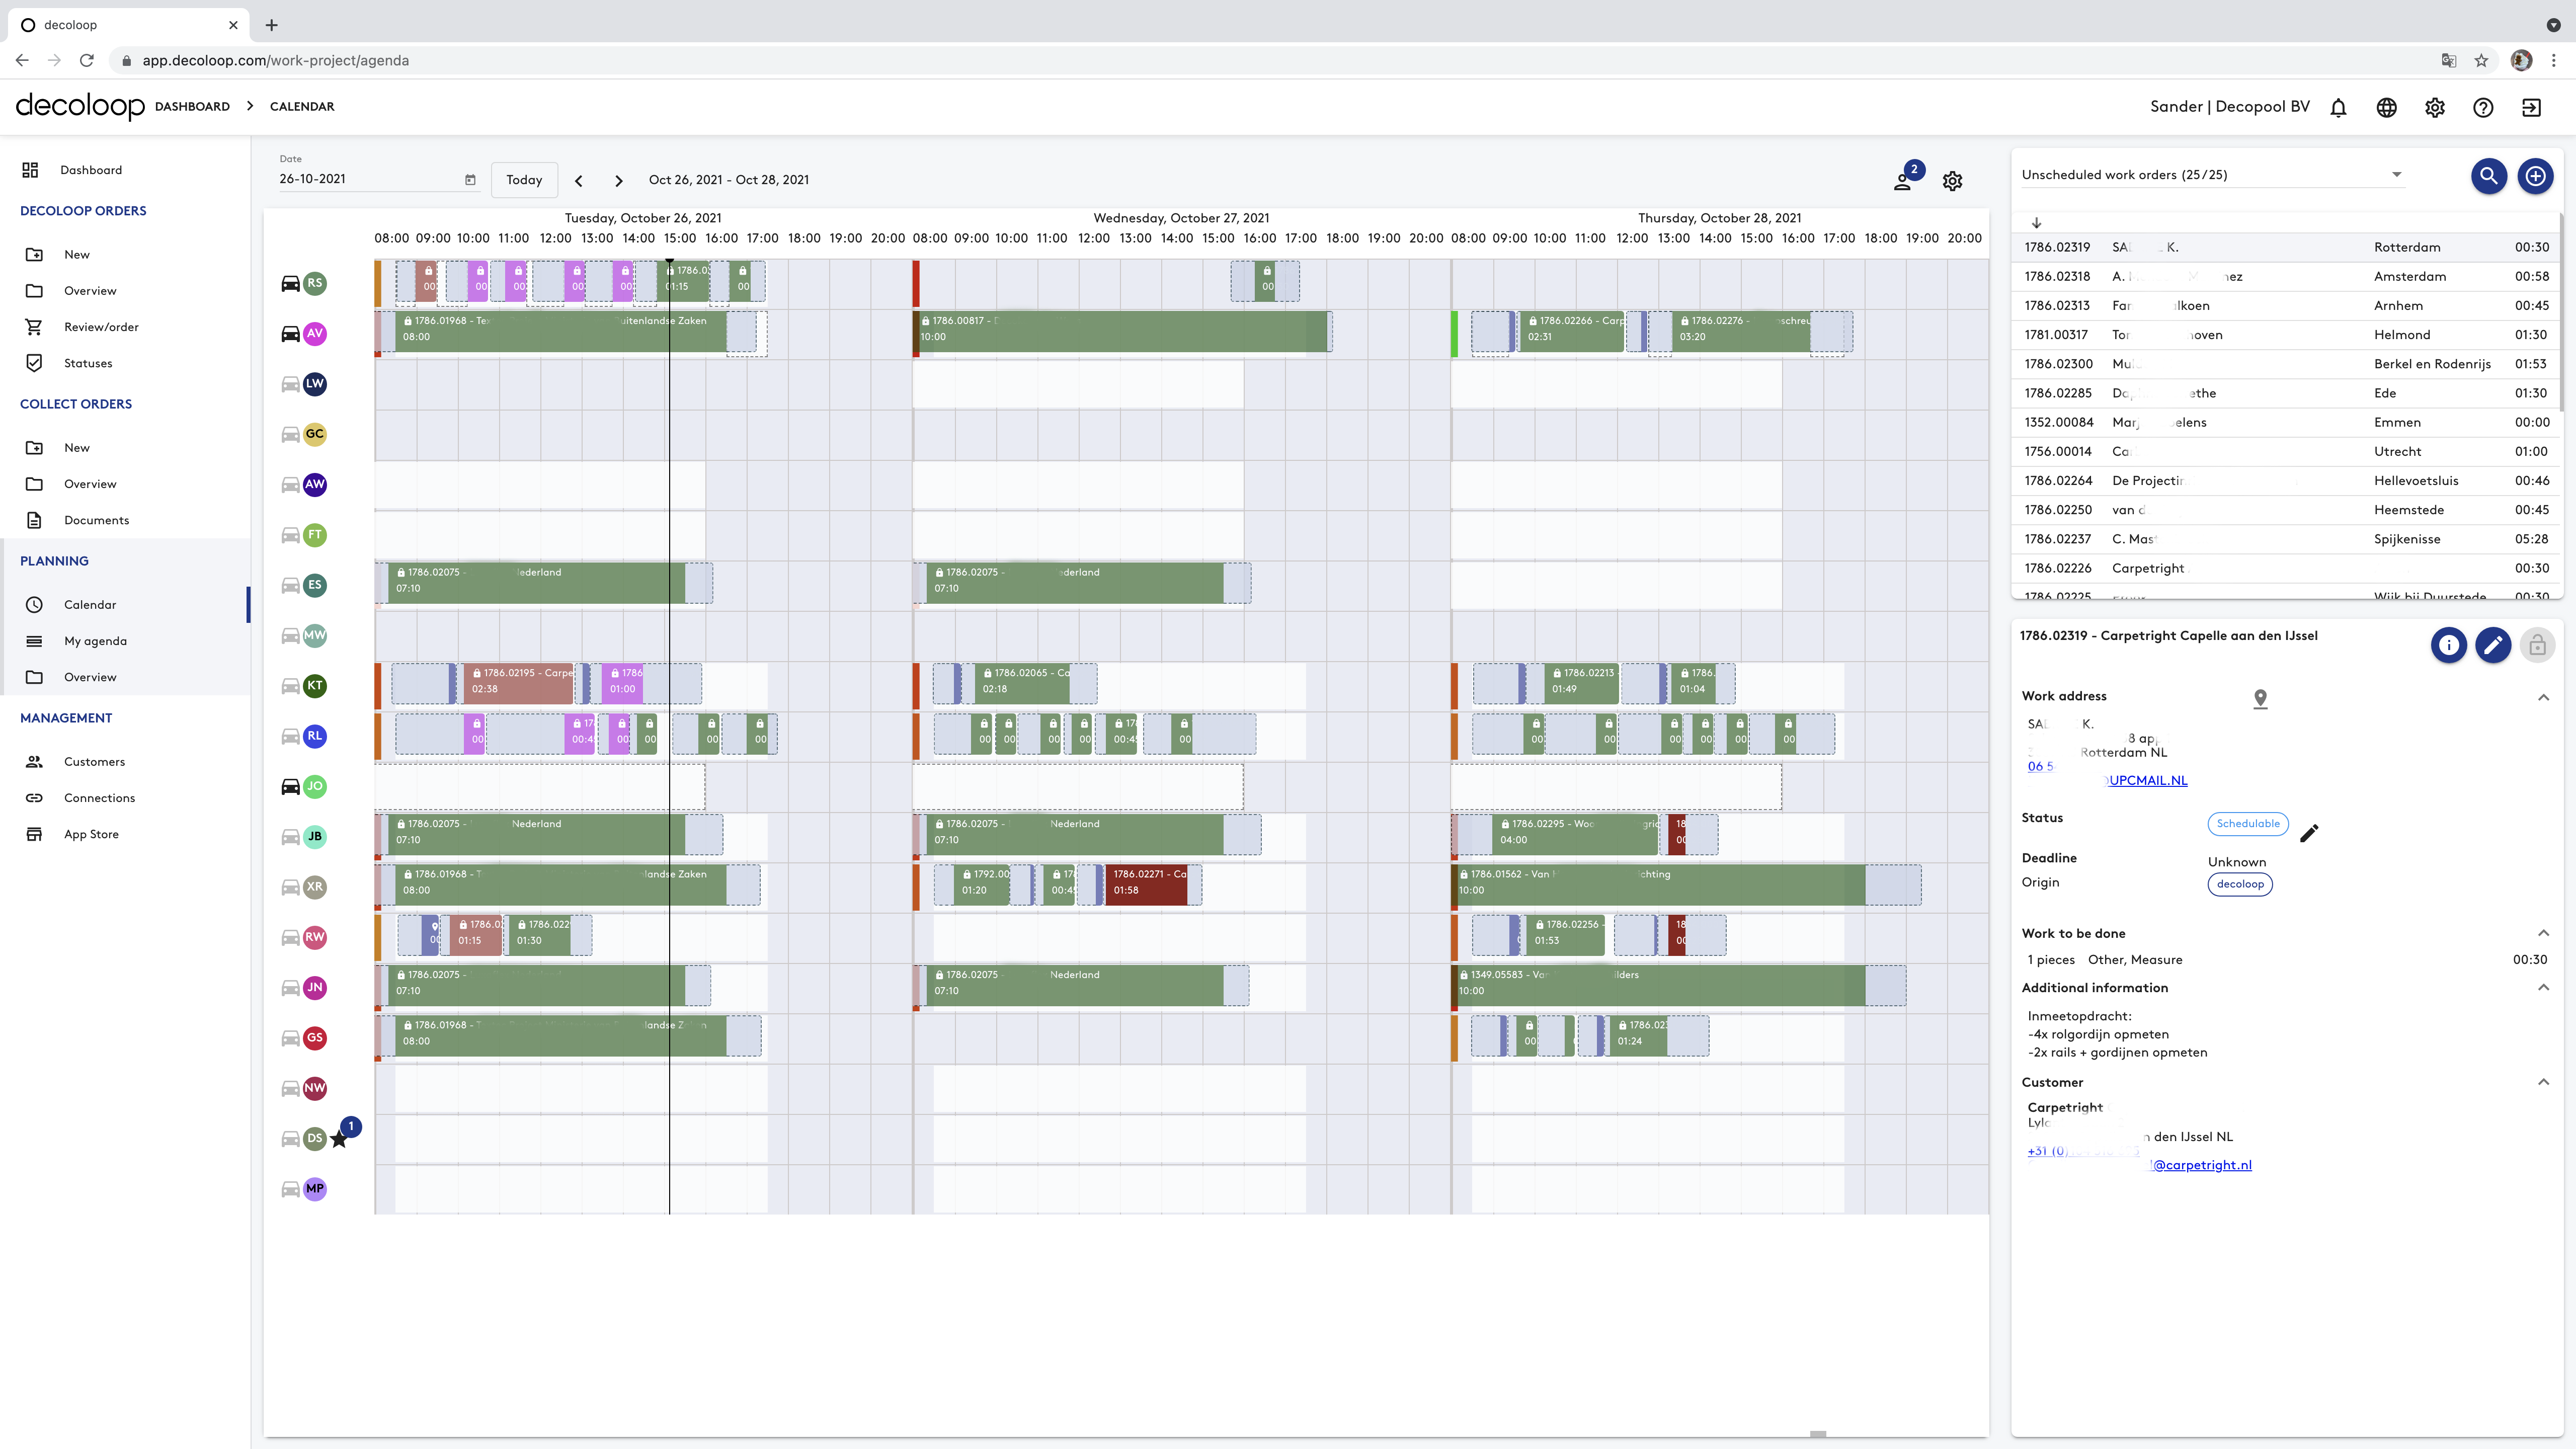Toggle the car icon for KT
This screenshot has width=2576, height=1449.
point(290,686)
